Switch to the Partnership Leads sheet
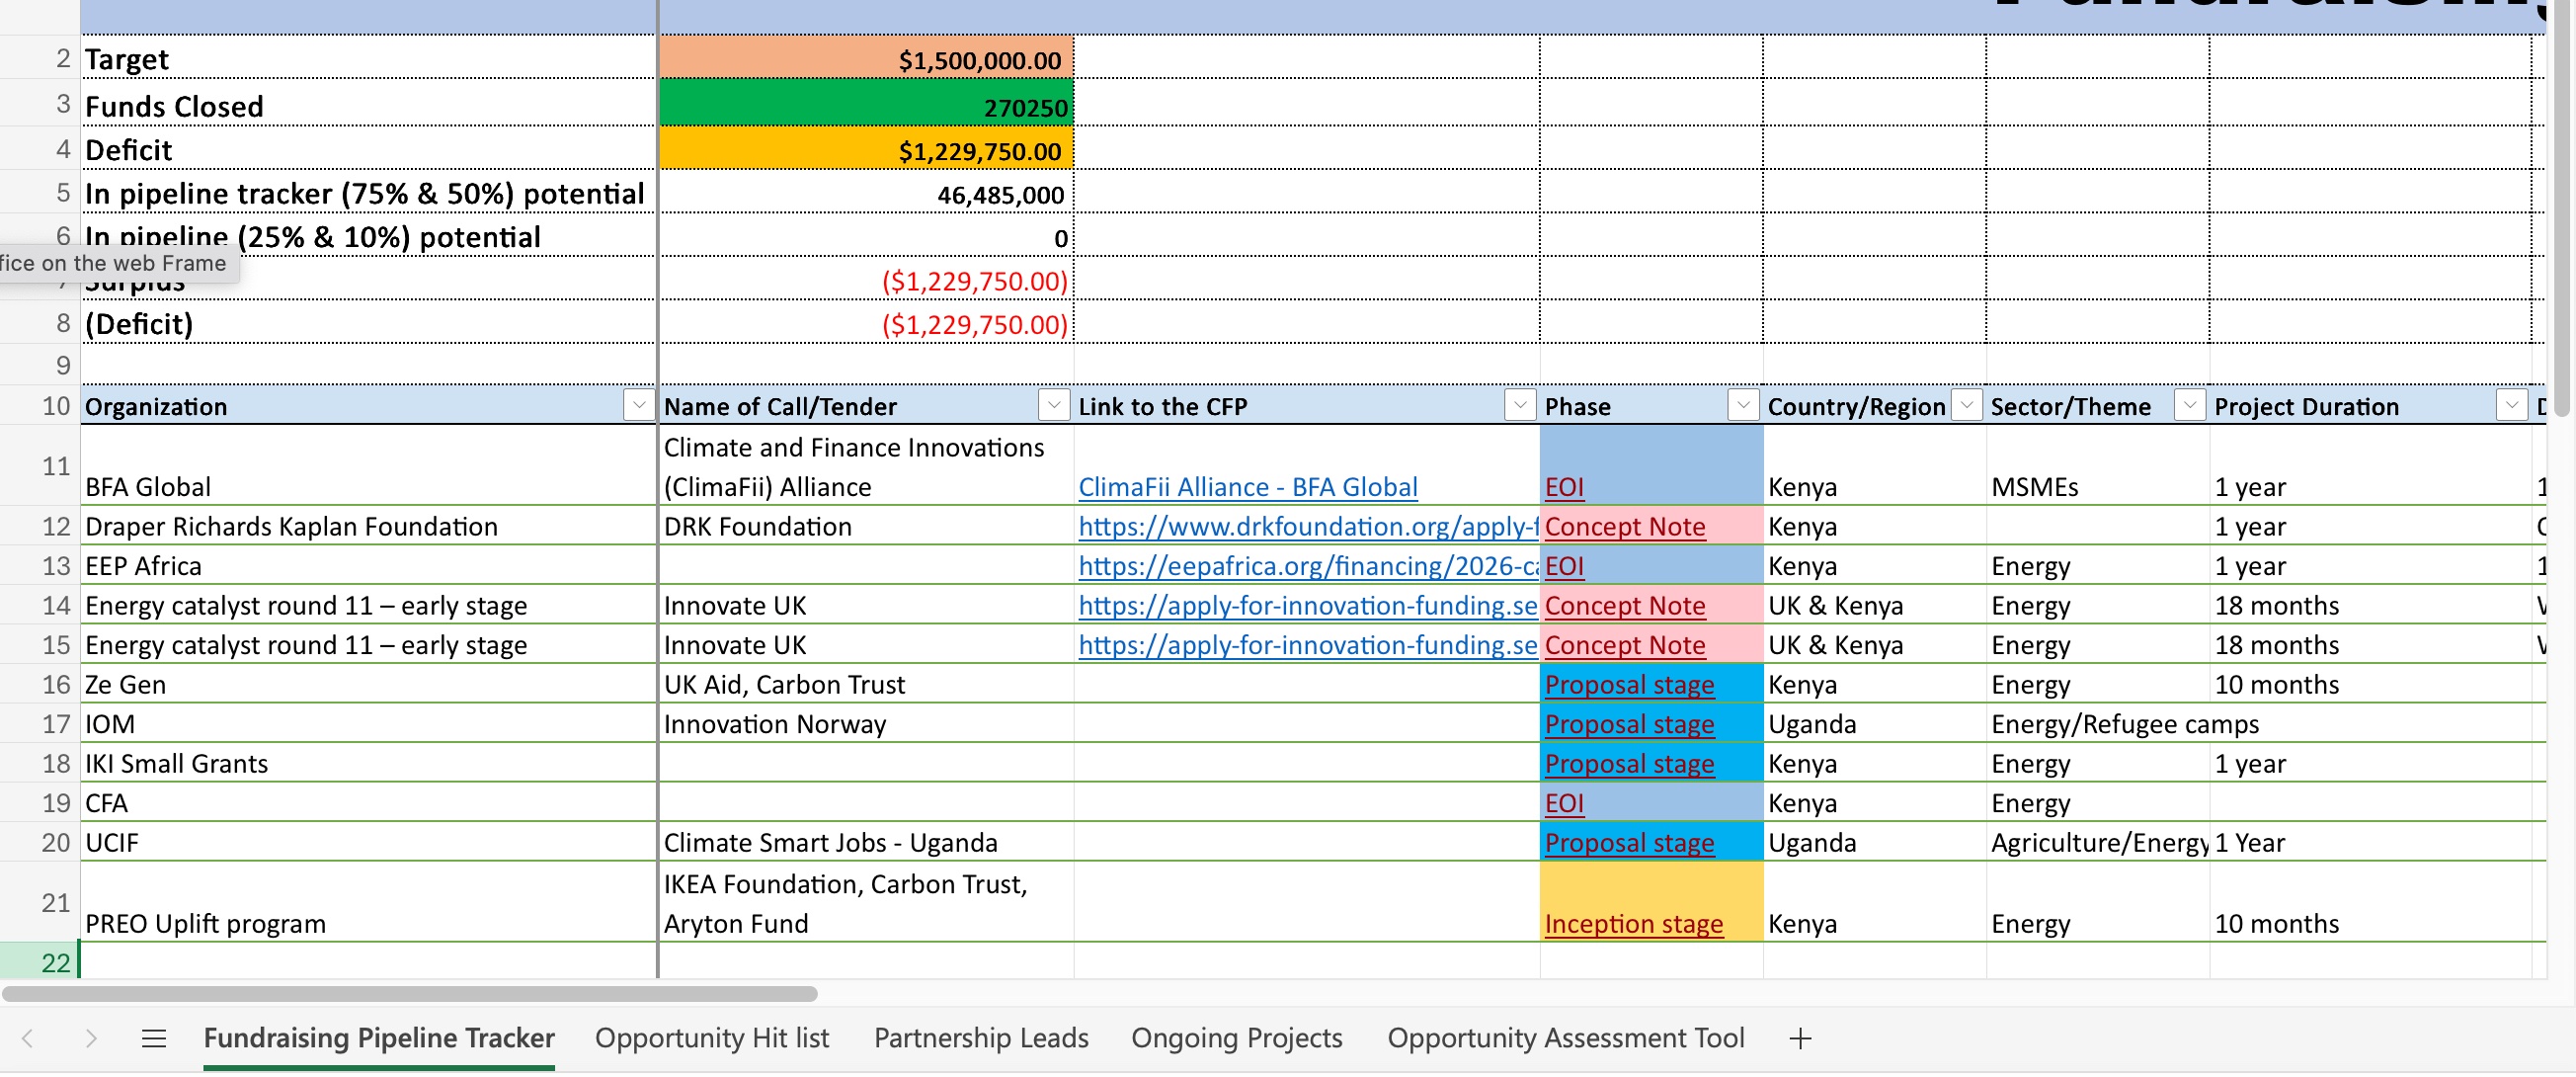The height and width of the screenshot is (1077, 2576). coord(981,1039)
